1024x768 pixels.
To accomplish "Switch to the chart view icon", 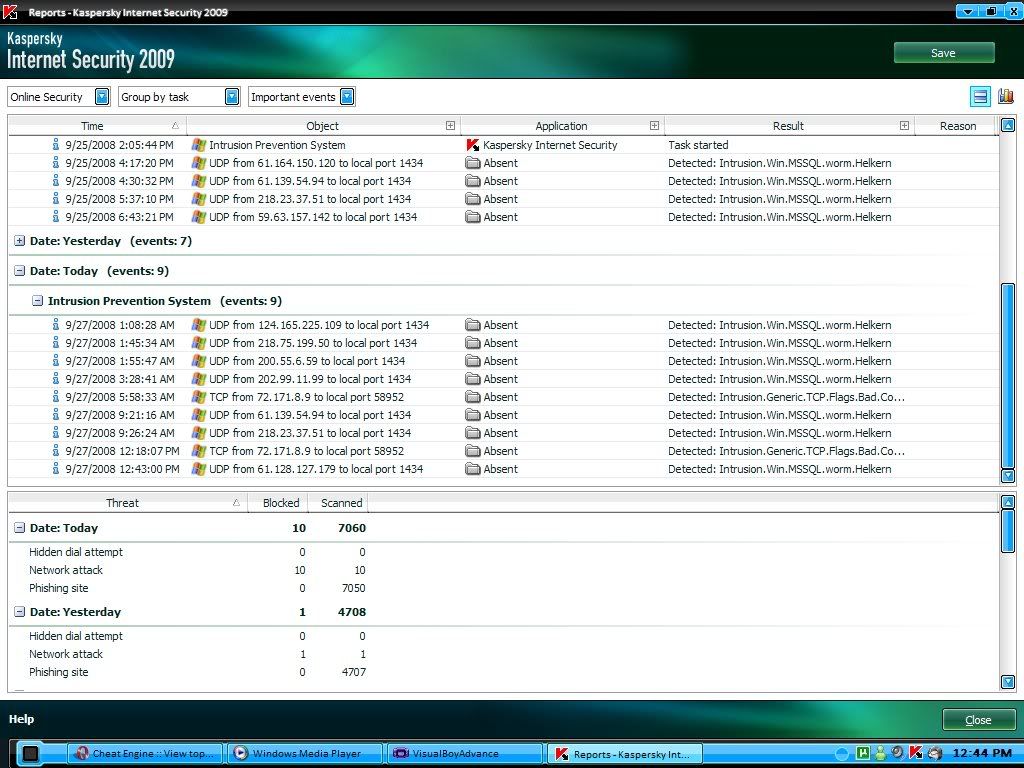I will pyautogui.click(x=1006, y=97).
